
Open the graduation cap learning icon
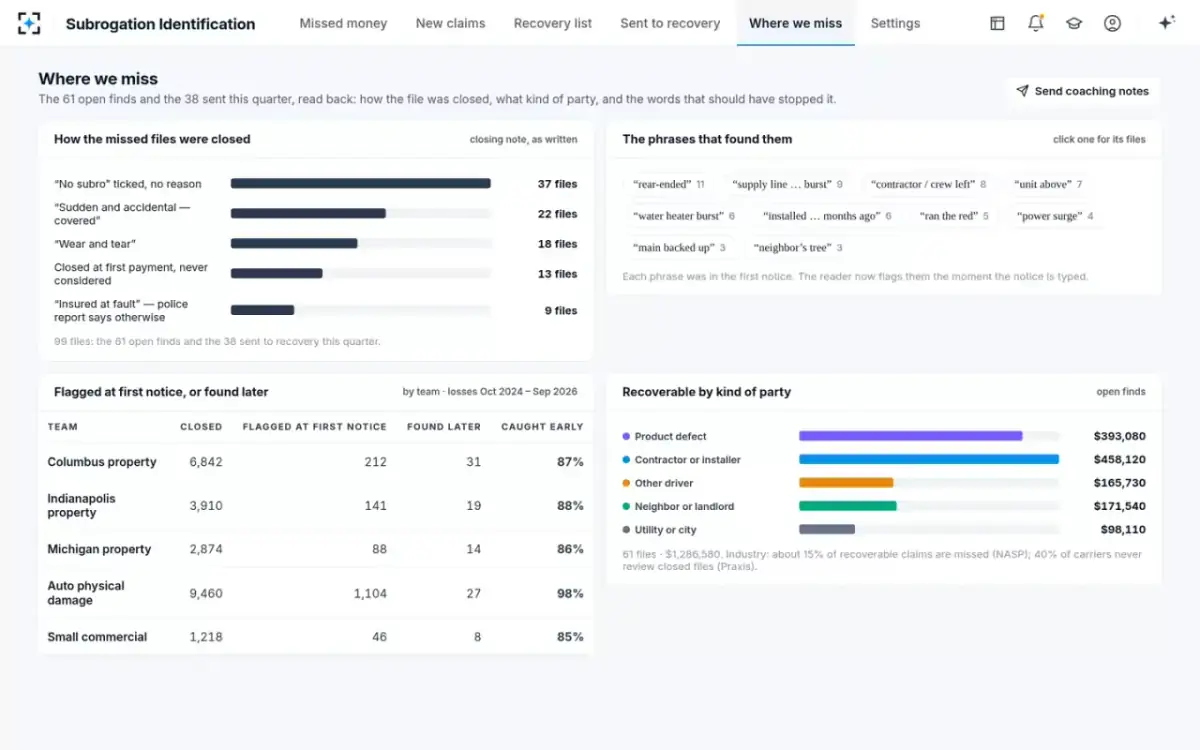1074,23
